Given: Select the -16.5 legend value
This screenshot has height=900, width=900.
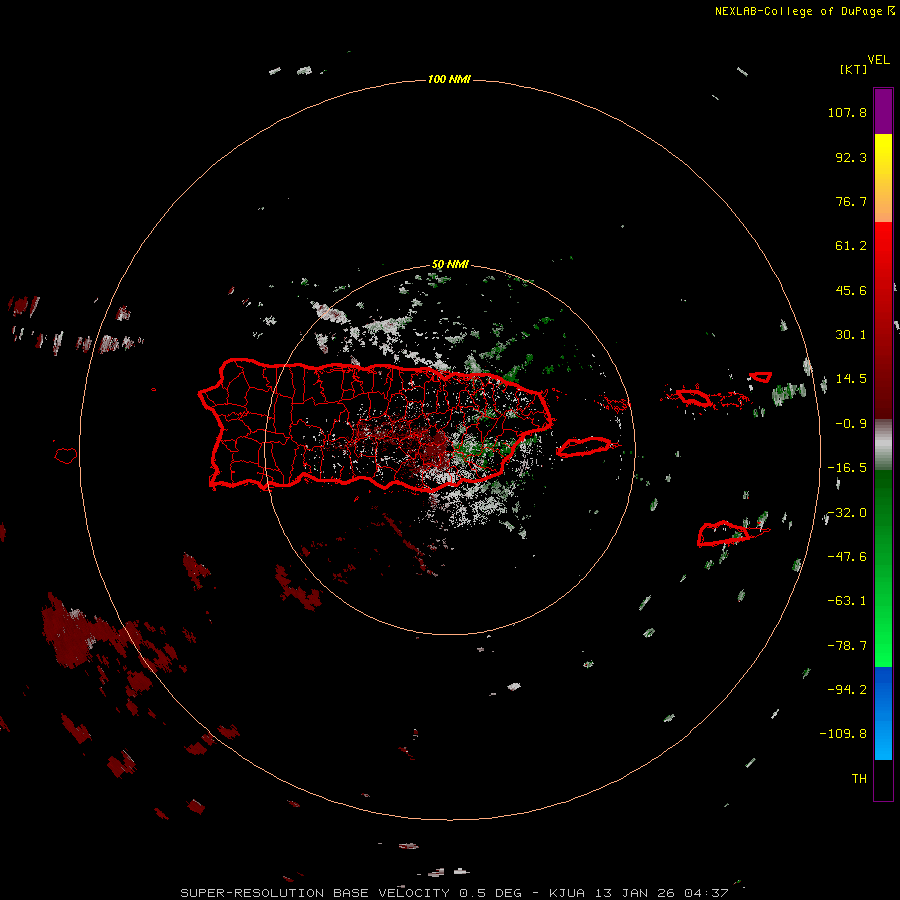Looking at the screenshot, I should point(847,468).
